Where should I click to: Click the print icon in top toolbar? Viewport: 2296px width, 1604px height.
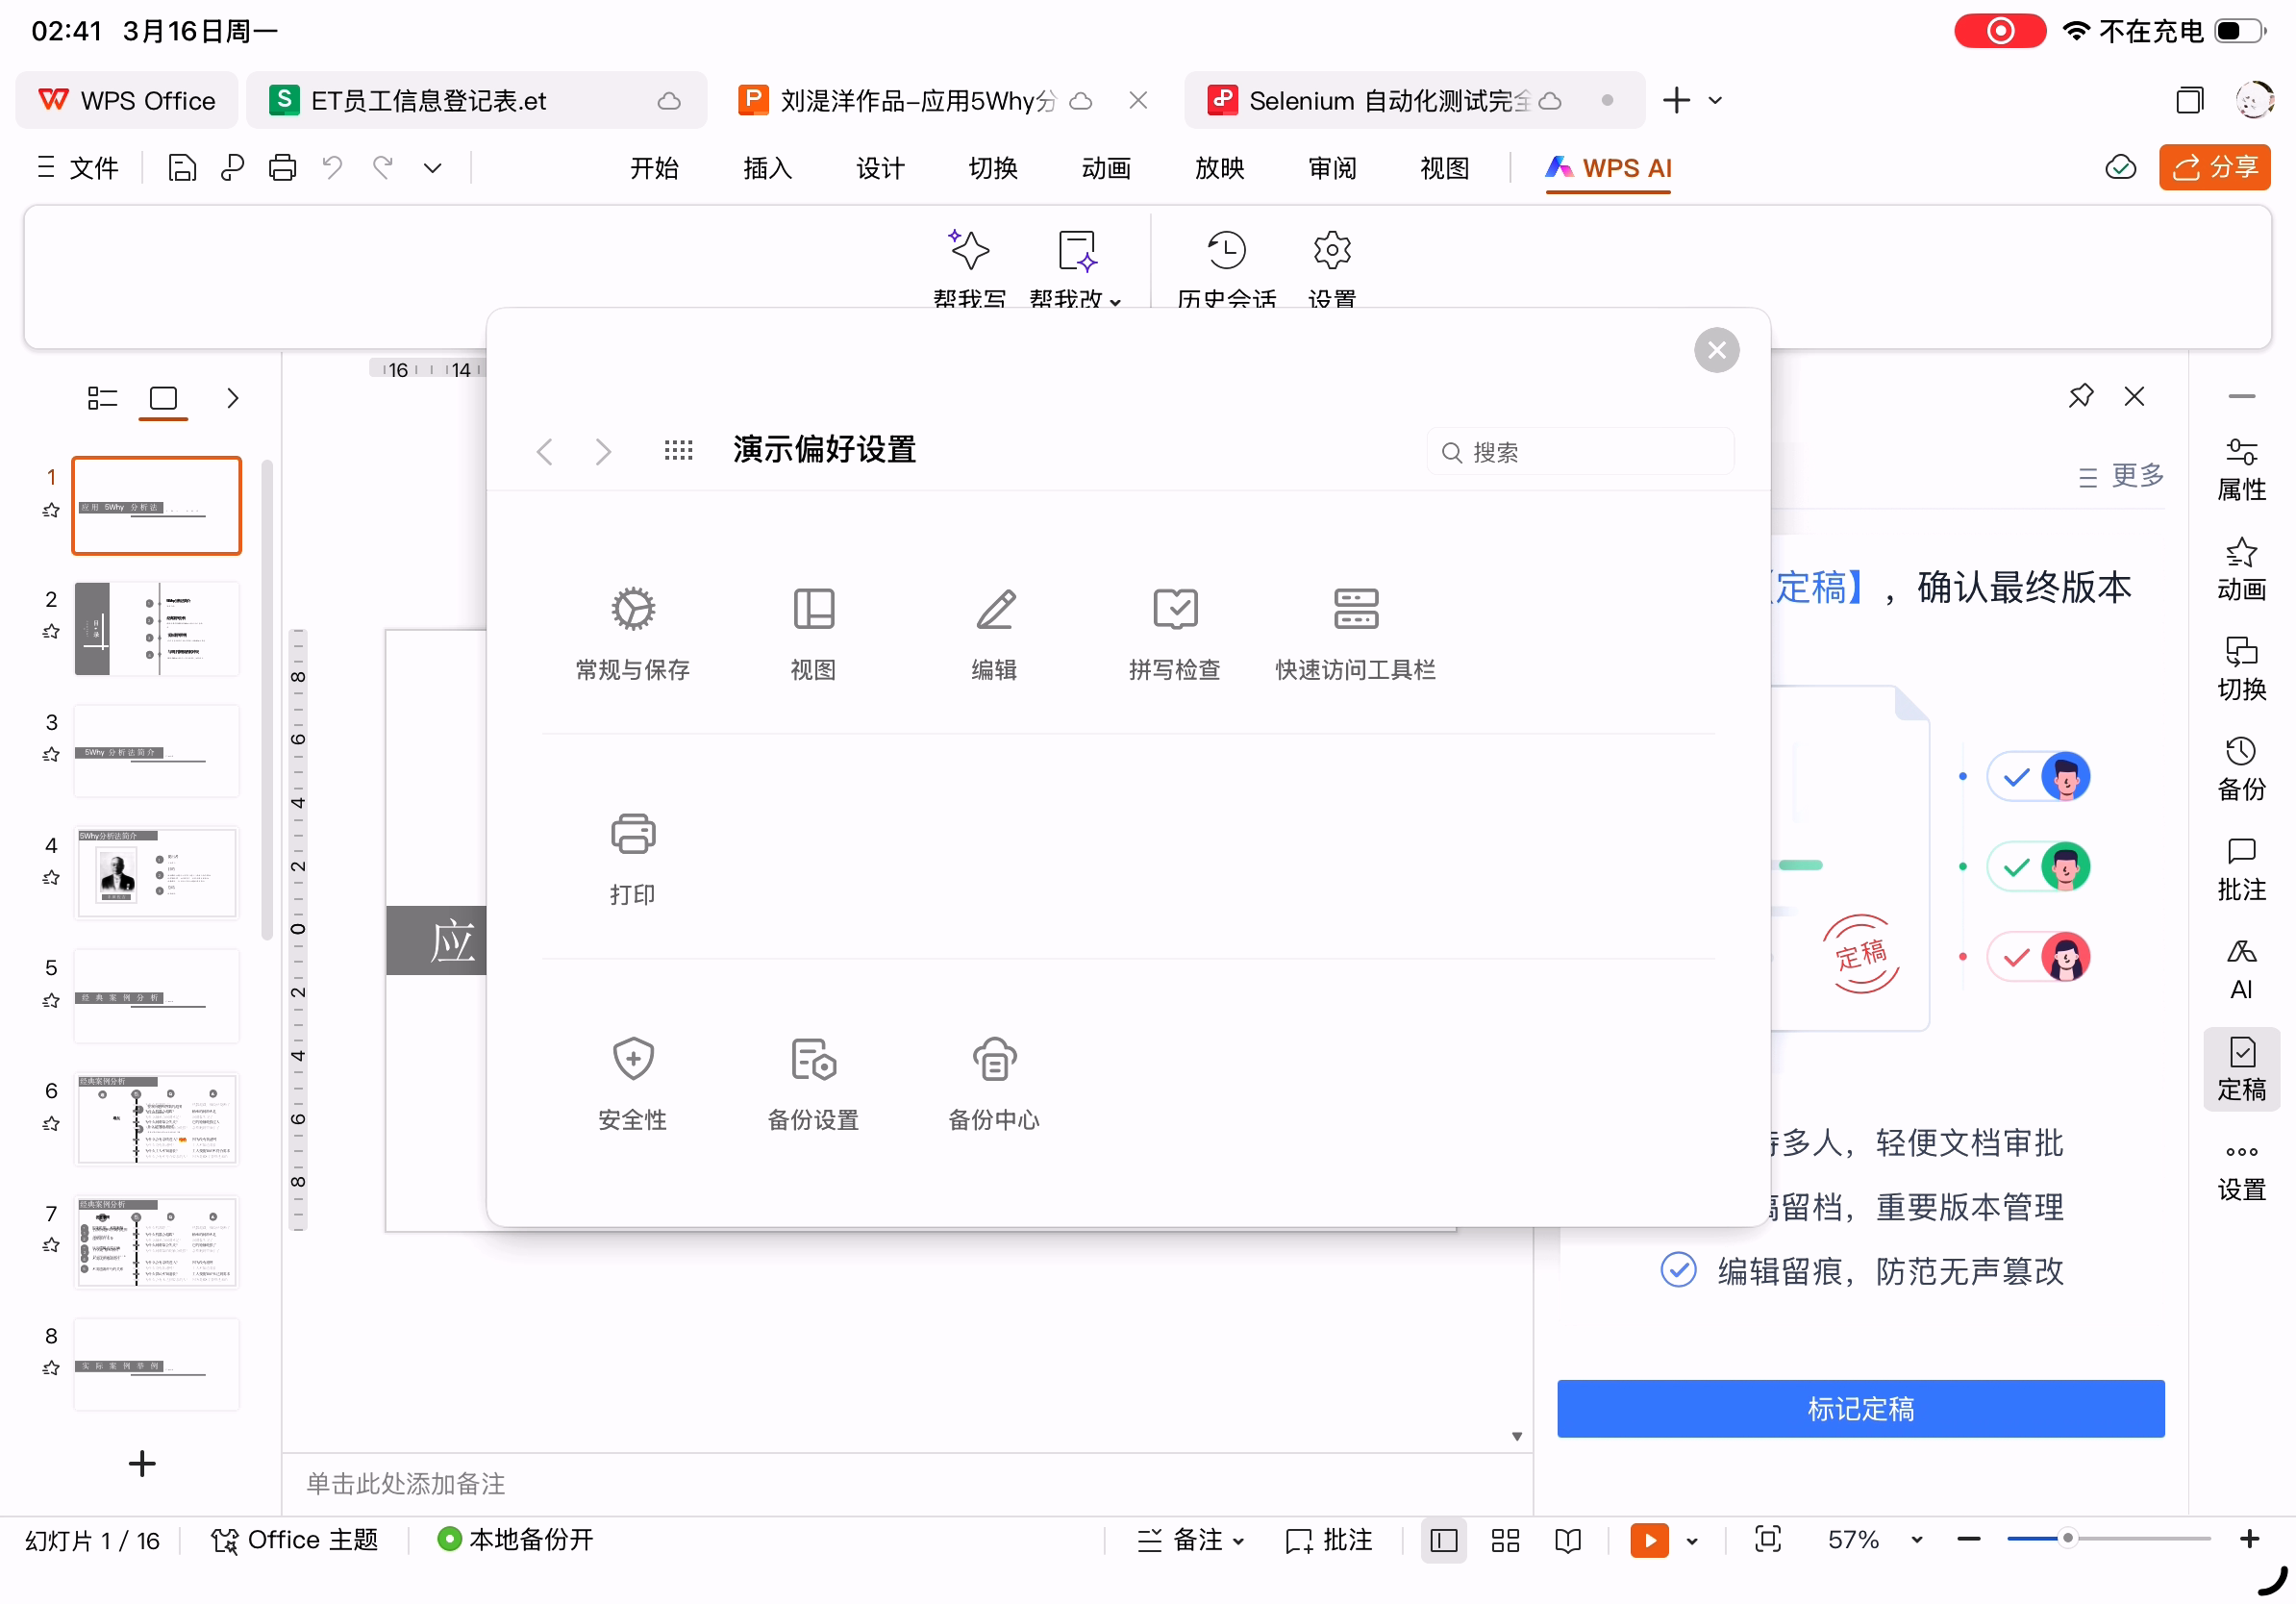tap(283, 168)
